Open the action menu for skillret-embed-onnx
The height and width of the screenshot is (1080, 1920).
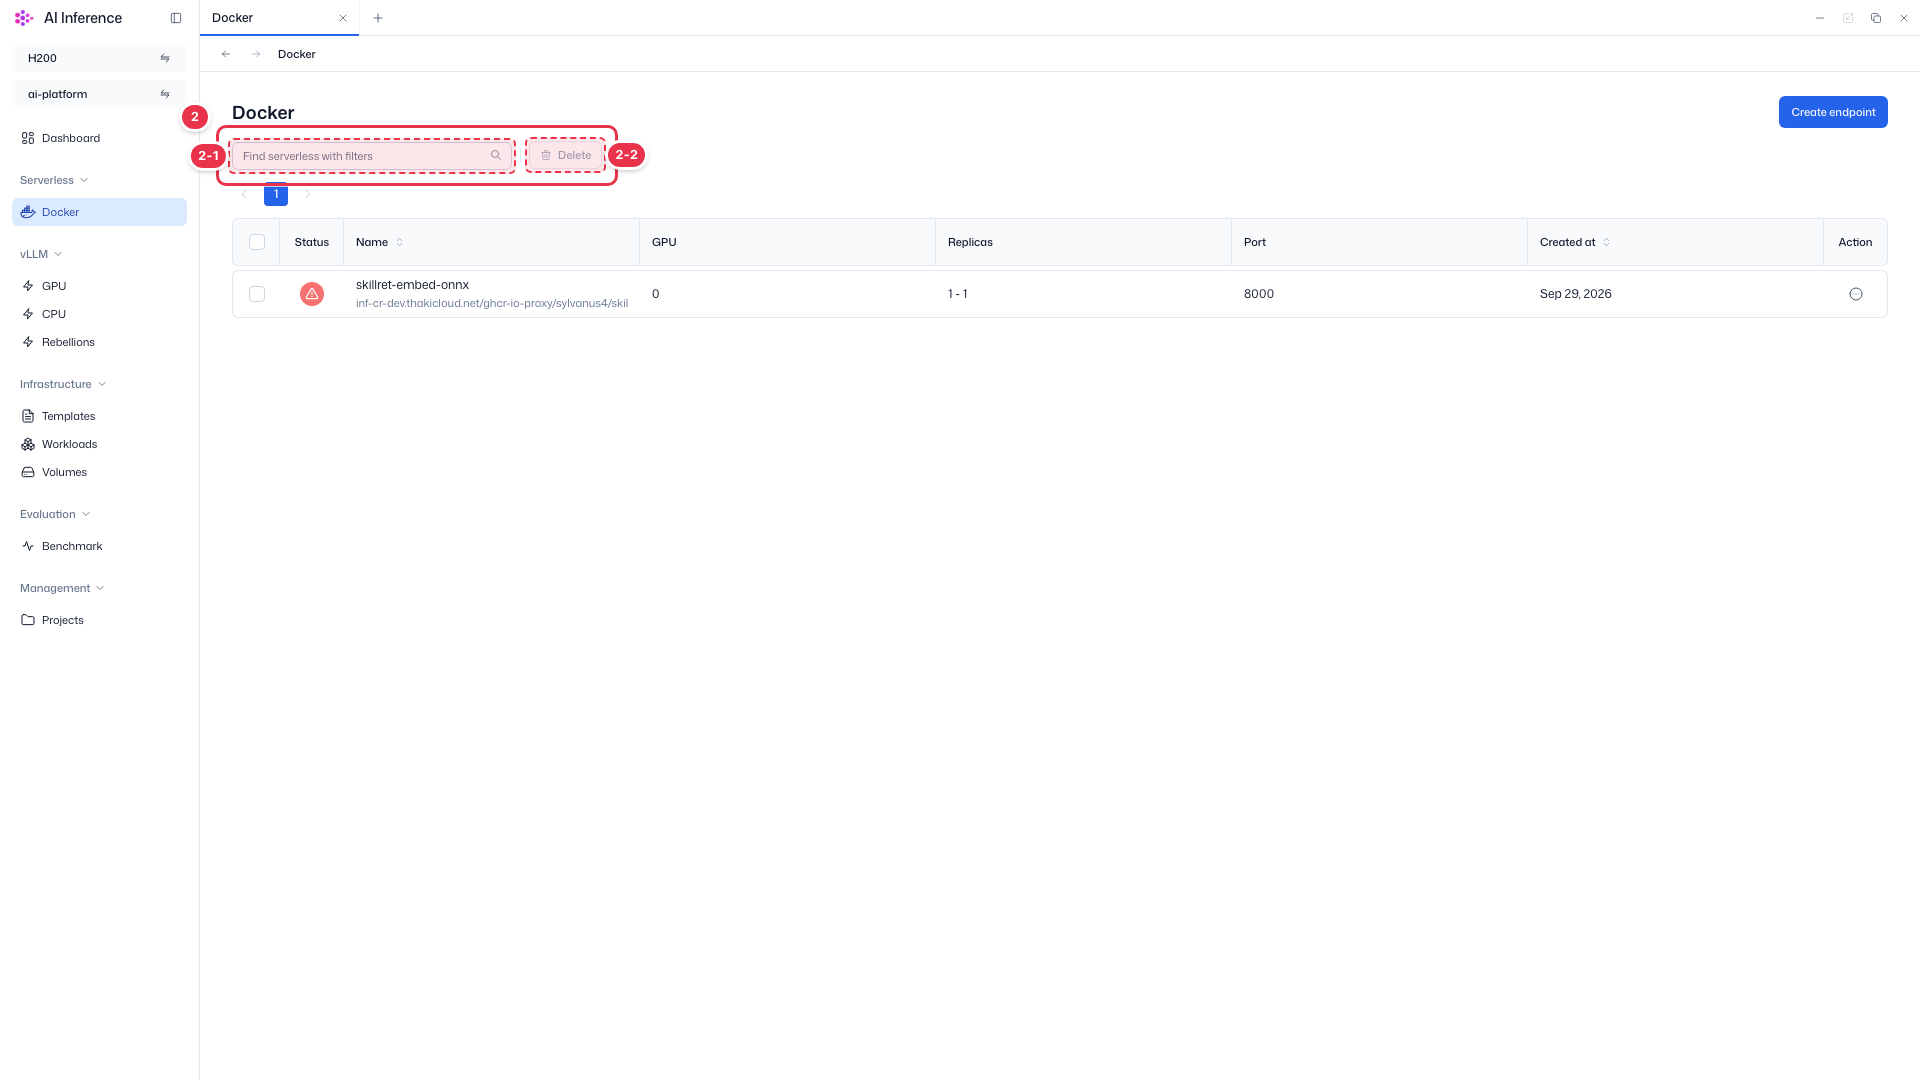click(1856, 294)
